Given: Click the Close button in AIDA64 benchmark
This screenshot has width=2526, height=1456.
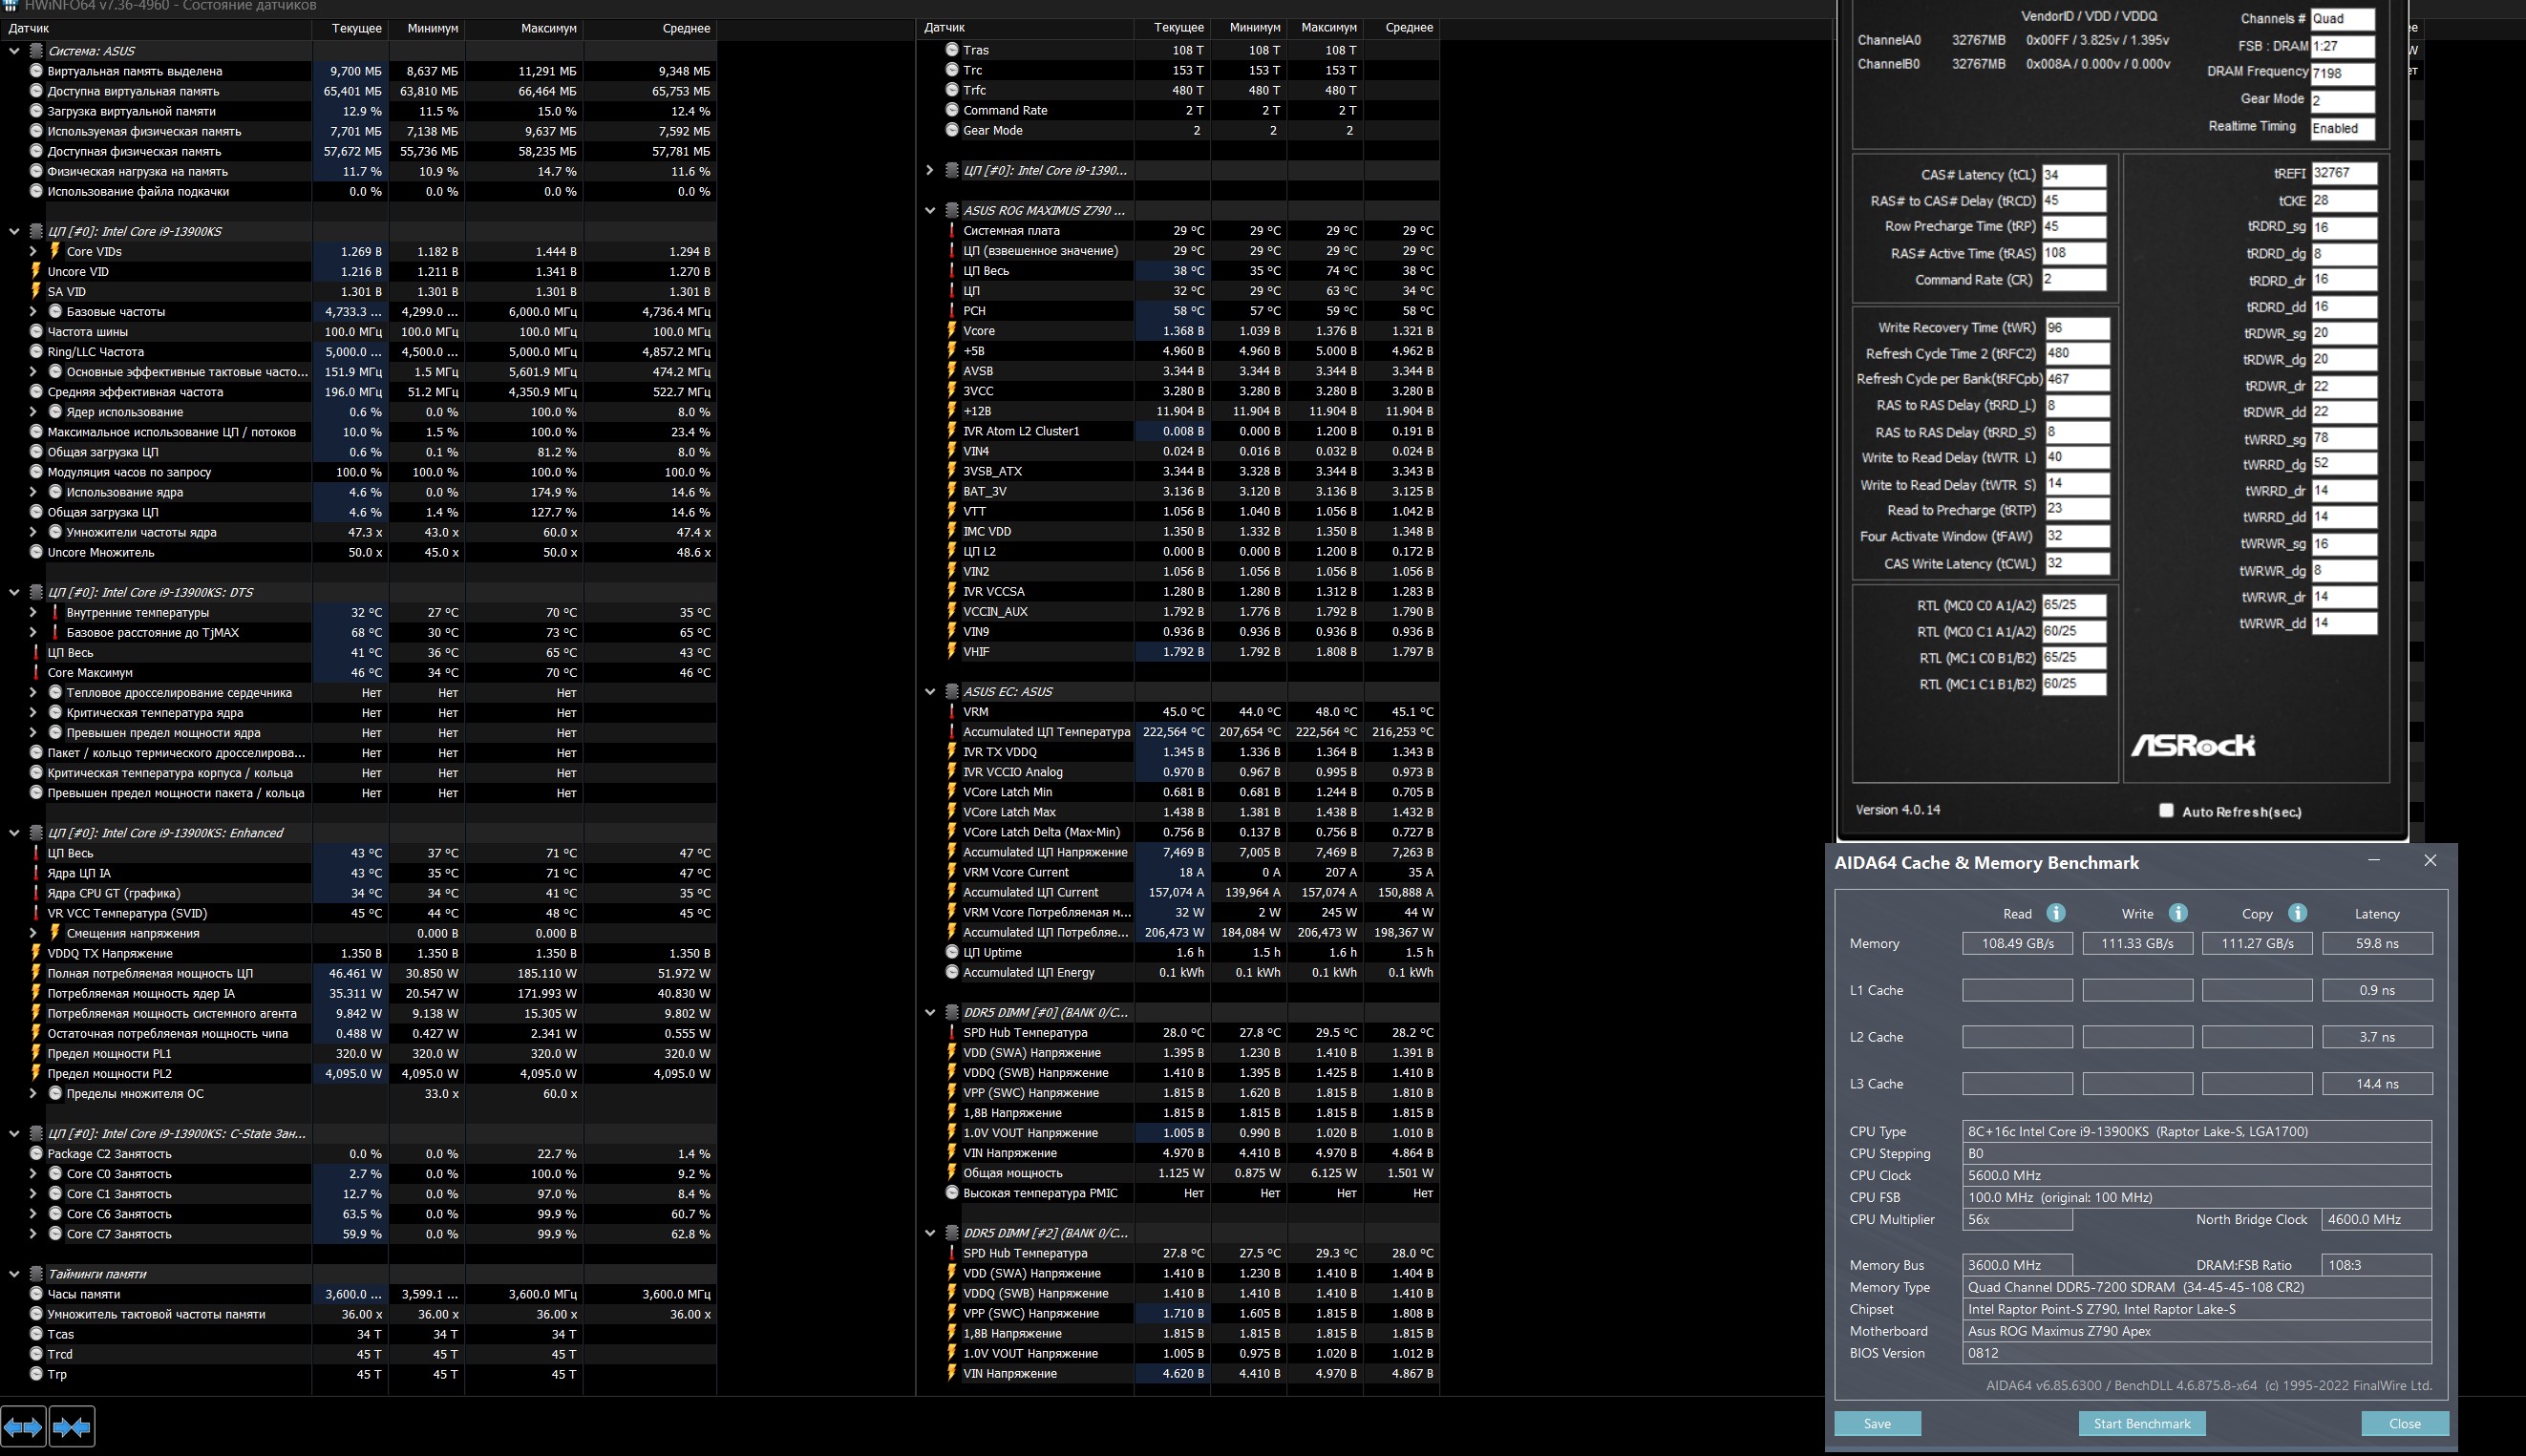Looking at the screenshot, I should [2404, 1424].
